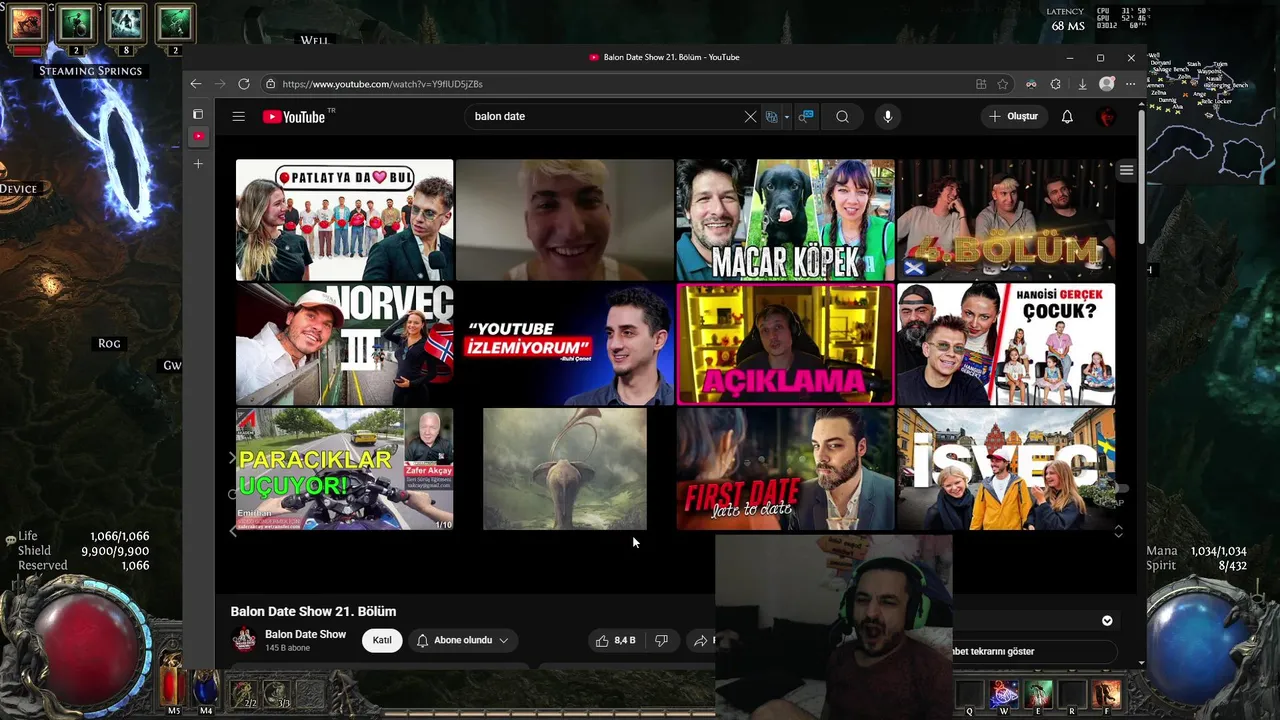This screenshot has height=720, width=1280.
Task: Open the browser extensions puzzle icon
Action: click(x=1055, y=84)
